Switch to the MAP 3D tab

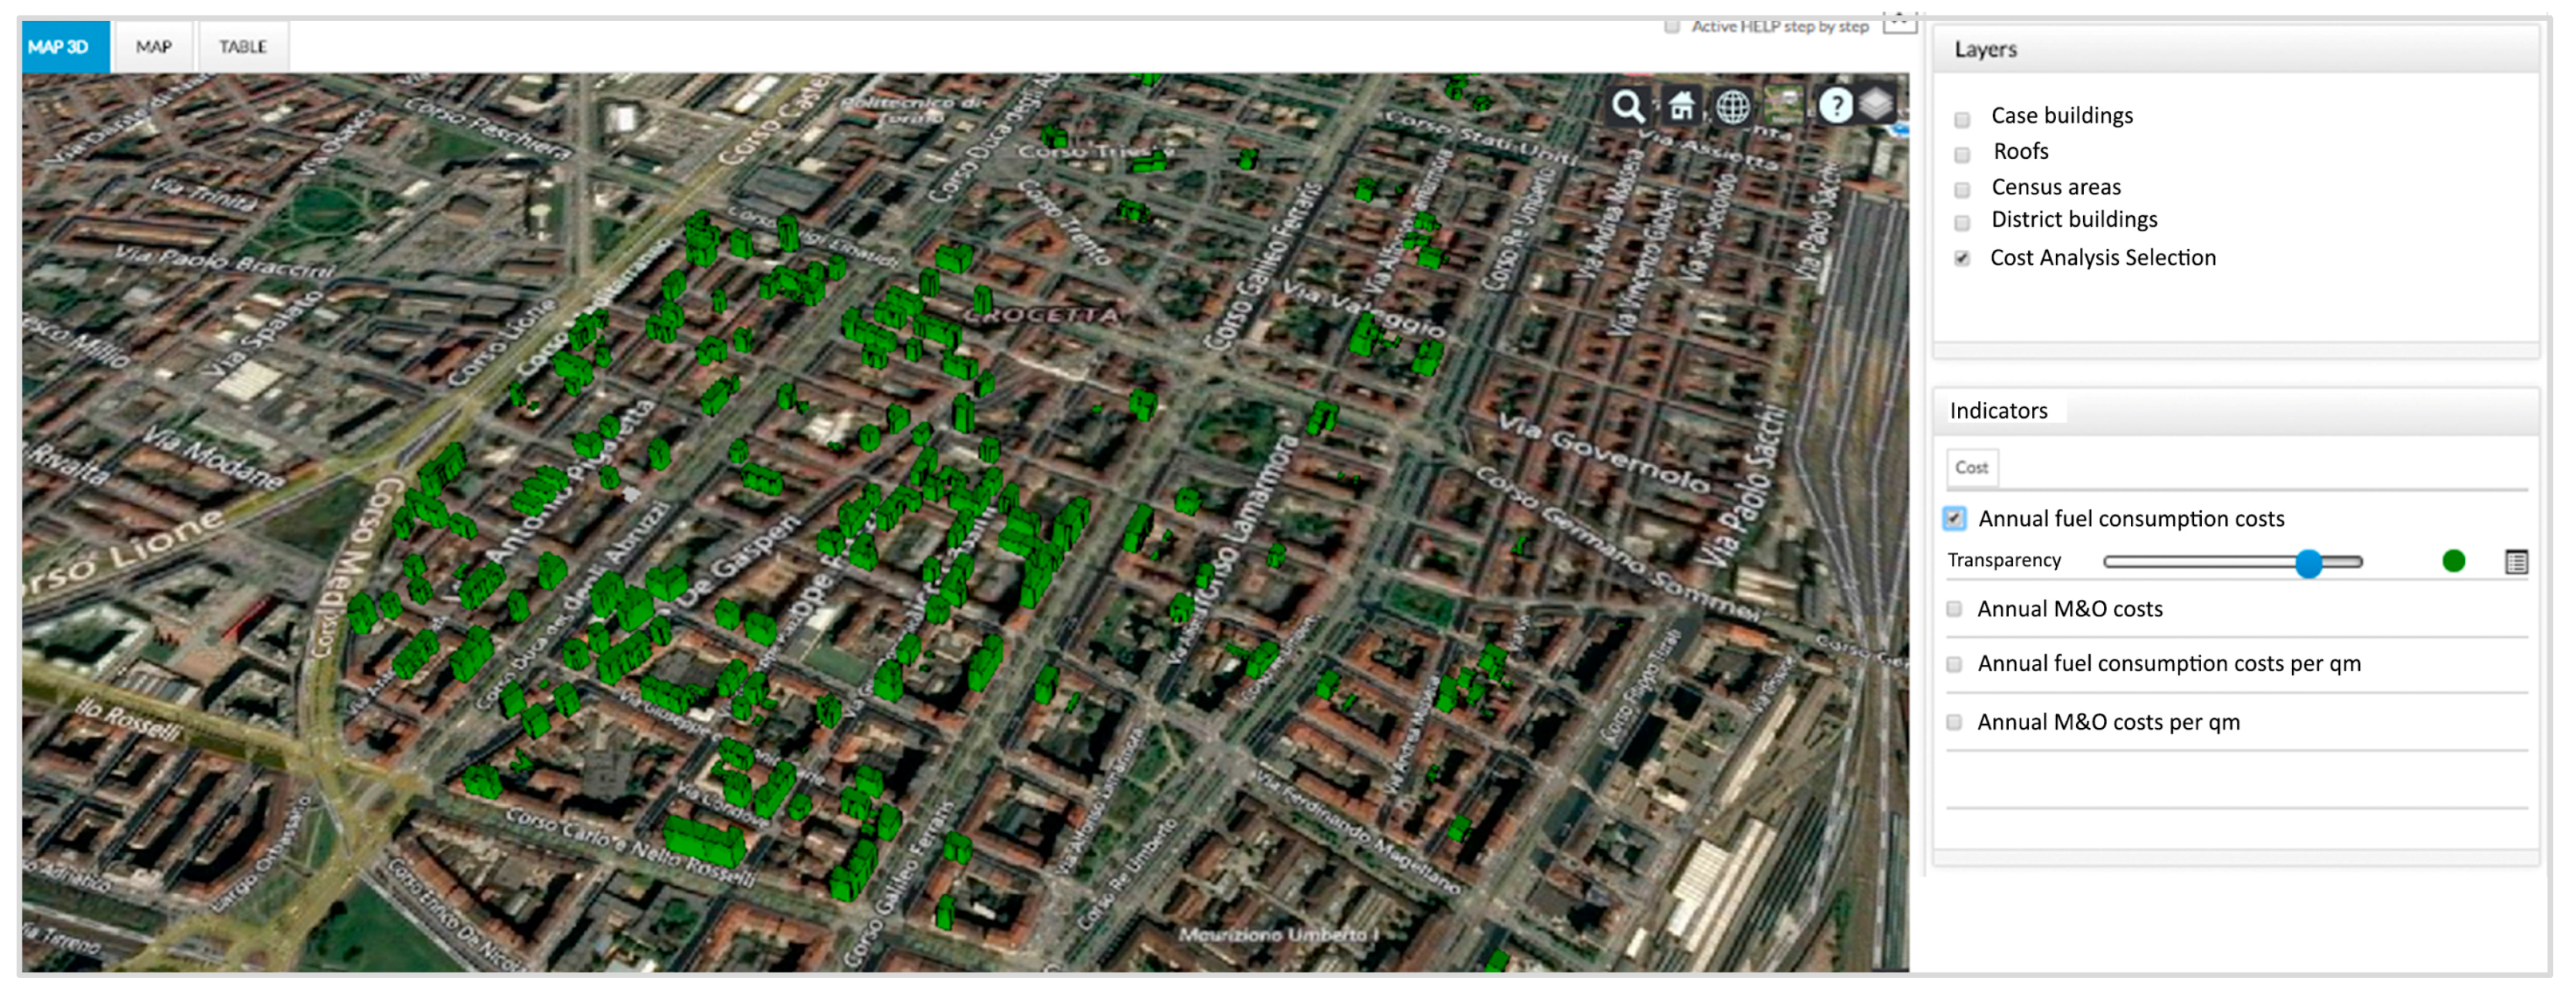(x=65, y=47)
